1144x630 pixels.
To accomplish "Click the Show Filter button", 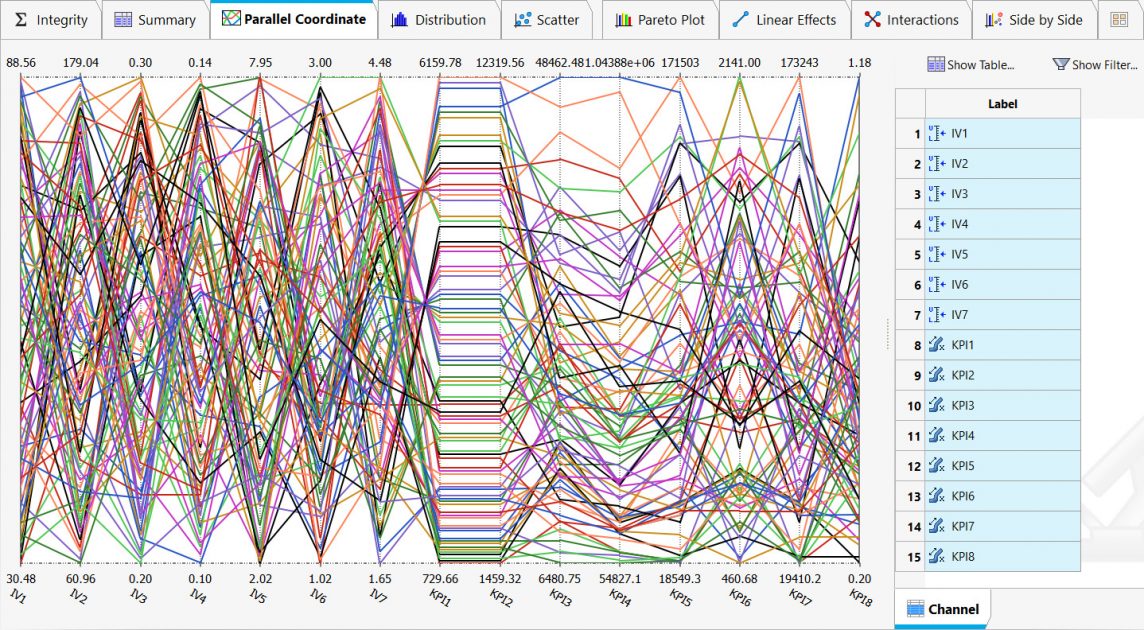I will point(1095,65).
